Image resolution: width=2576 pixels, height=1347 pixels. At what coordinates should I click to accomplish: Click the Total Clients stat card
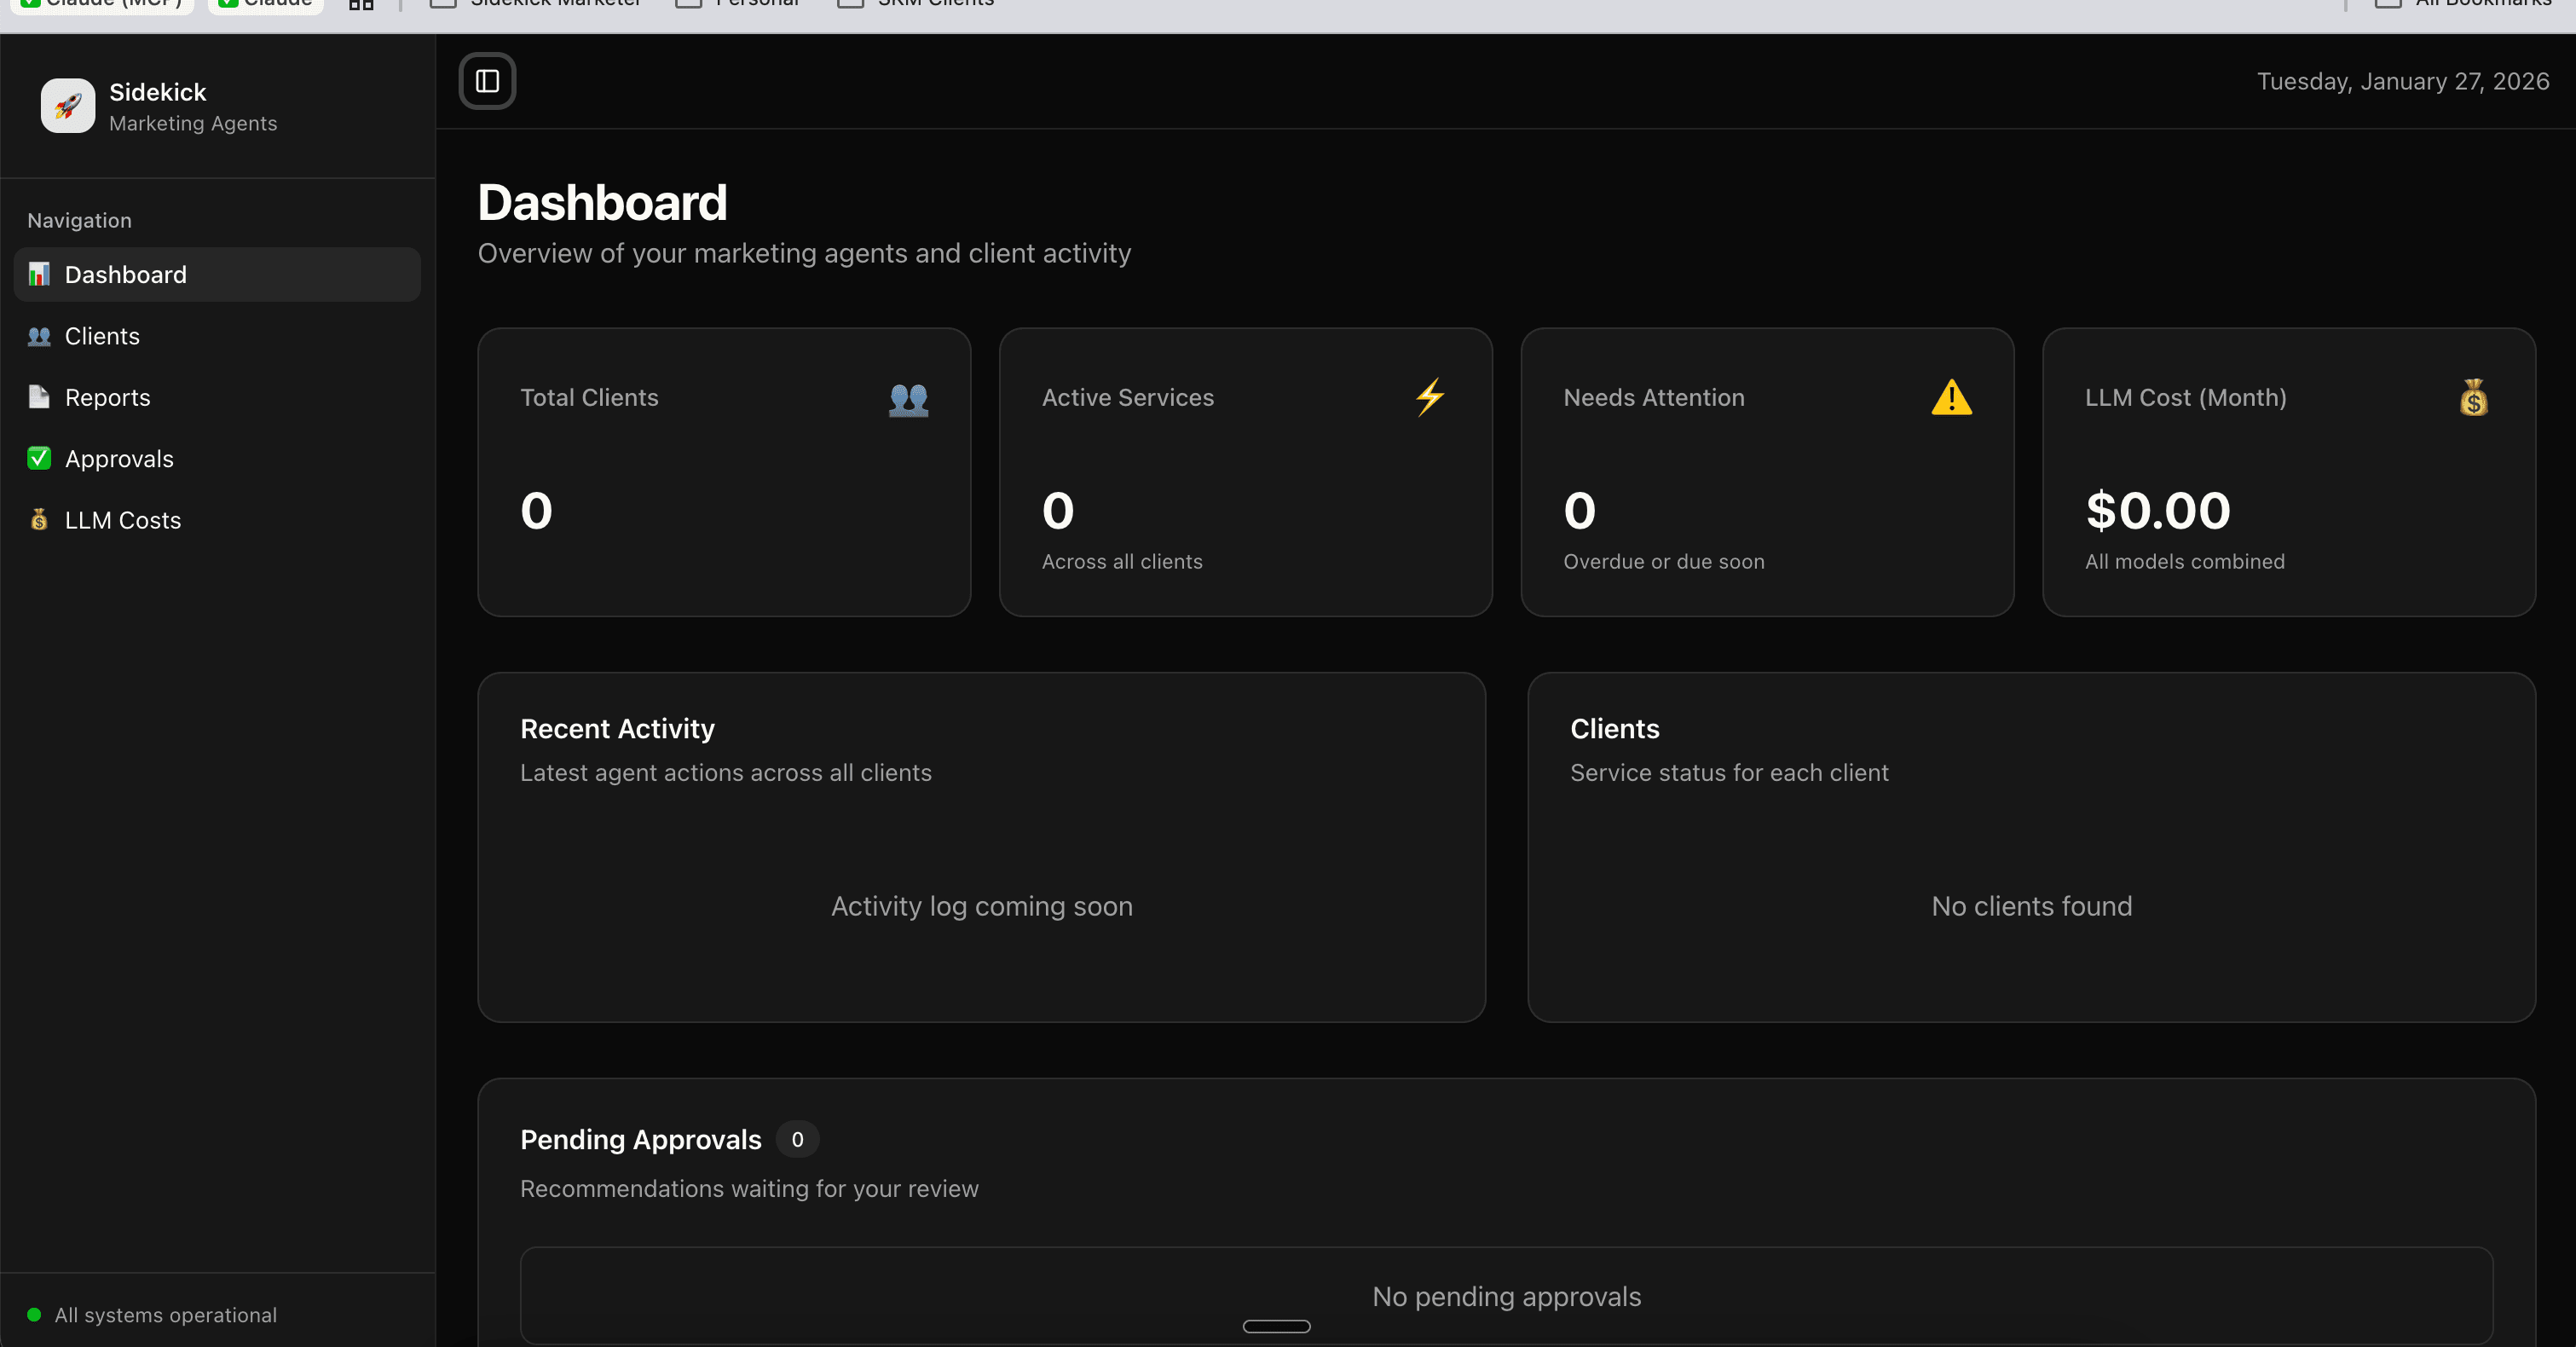pos(724,472)
